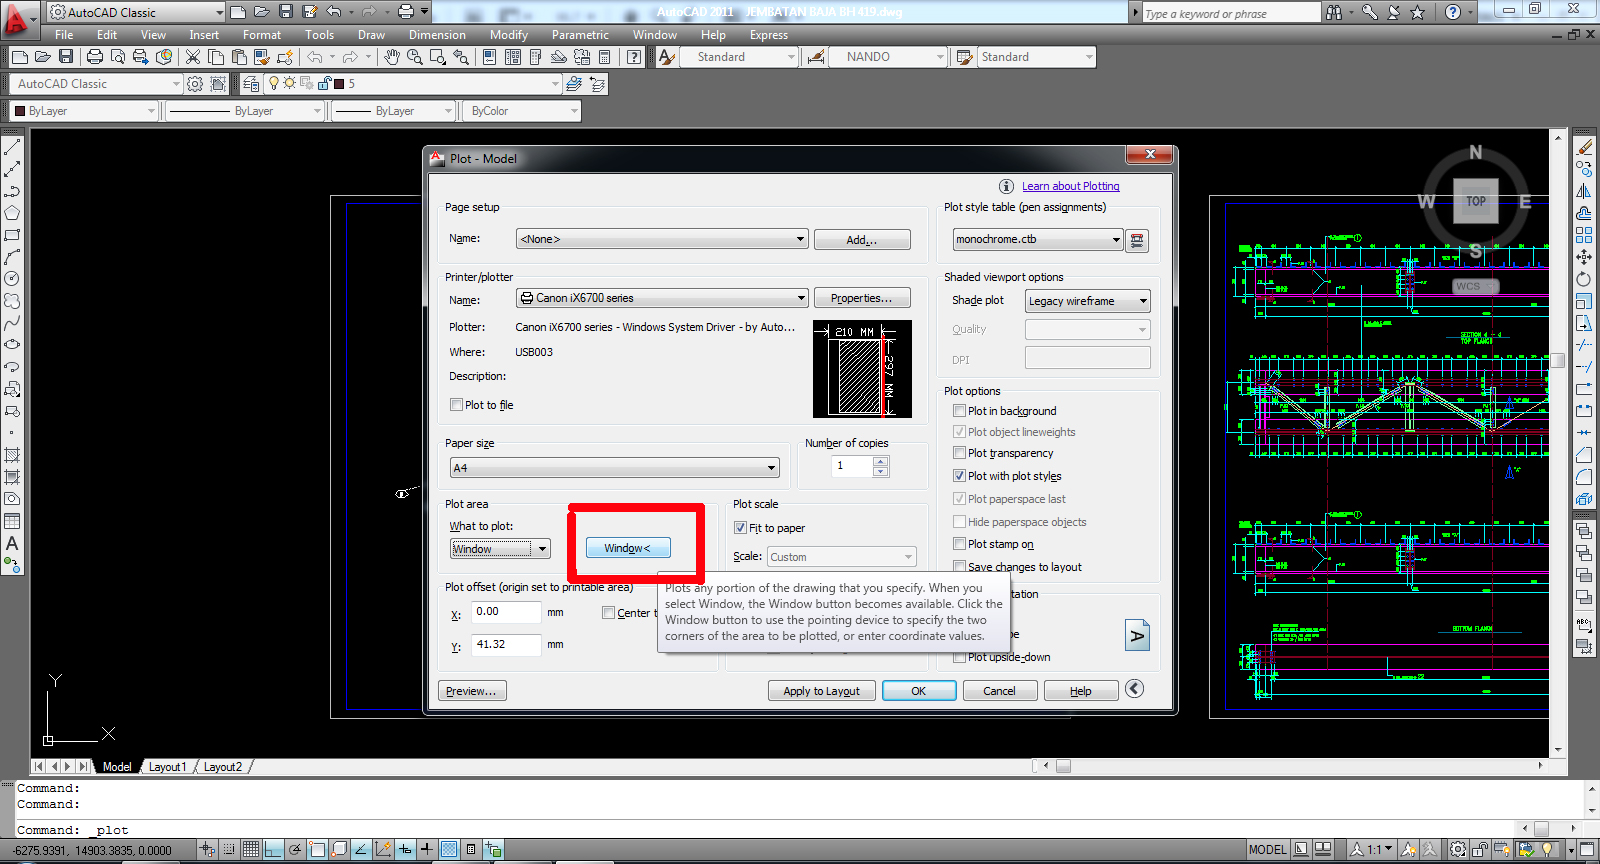The height and width of the screenshot is (864, 1600).
Task: Toggle Ortho Mode in status bar
Action: (x=273, y=850)
